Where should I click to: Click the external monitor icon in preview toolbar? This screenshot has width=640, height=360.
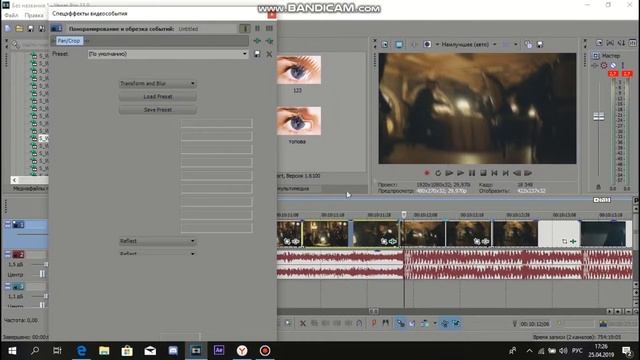[x=399, y=44]
